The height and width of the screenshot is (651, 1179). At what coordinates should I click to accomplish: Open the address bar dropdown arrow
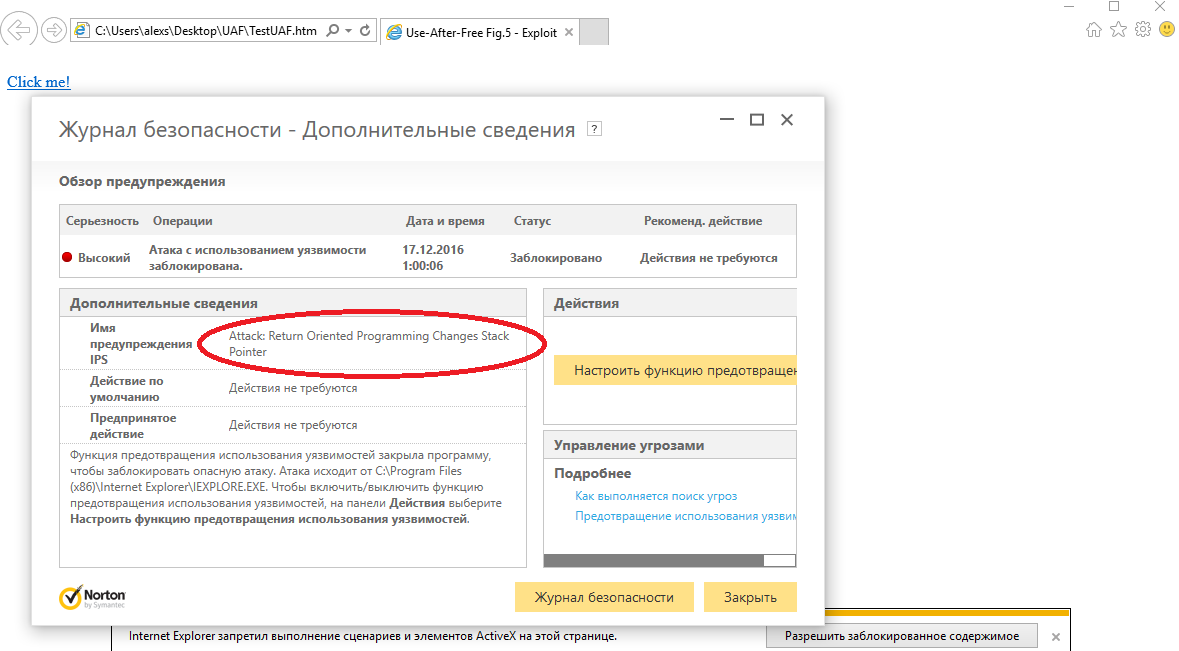point(348,31)
